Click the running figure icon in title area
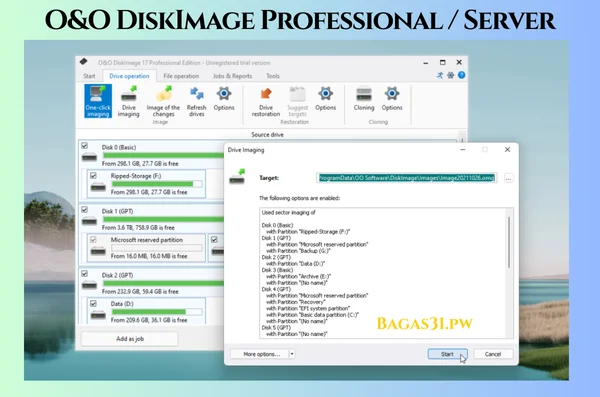600x397 pixels. (440, 75)
